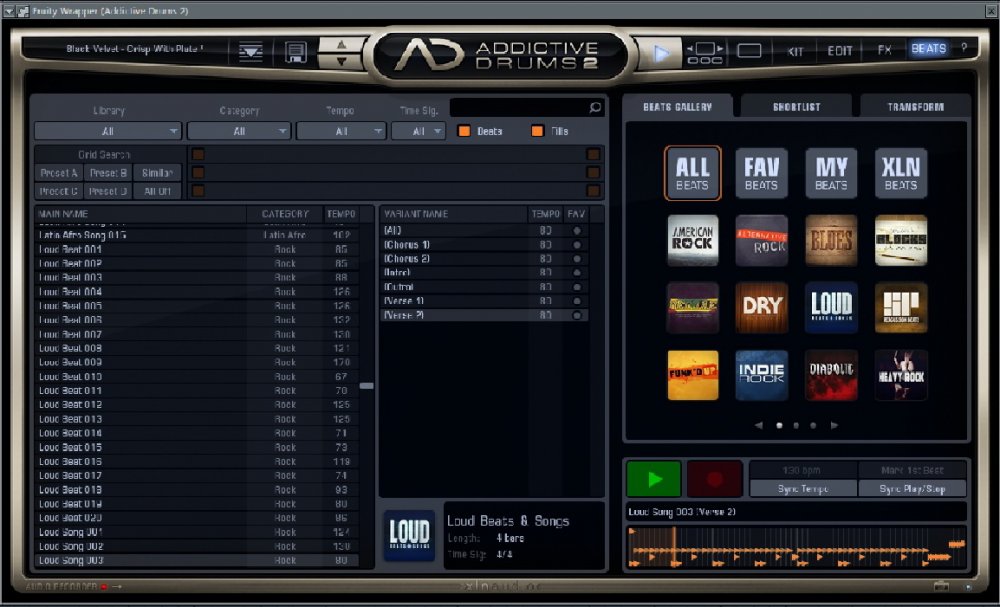Toggle favorite for (Chorus 1) variant
1000x607 pixels.
[x=577, y=245]
